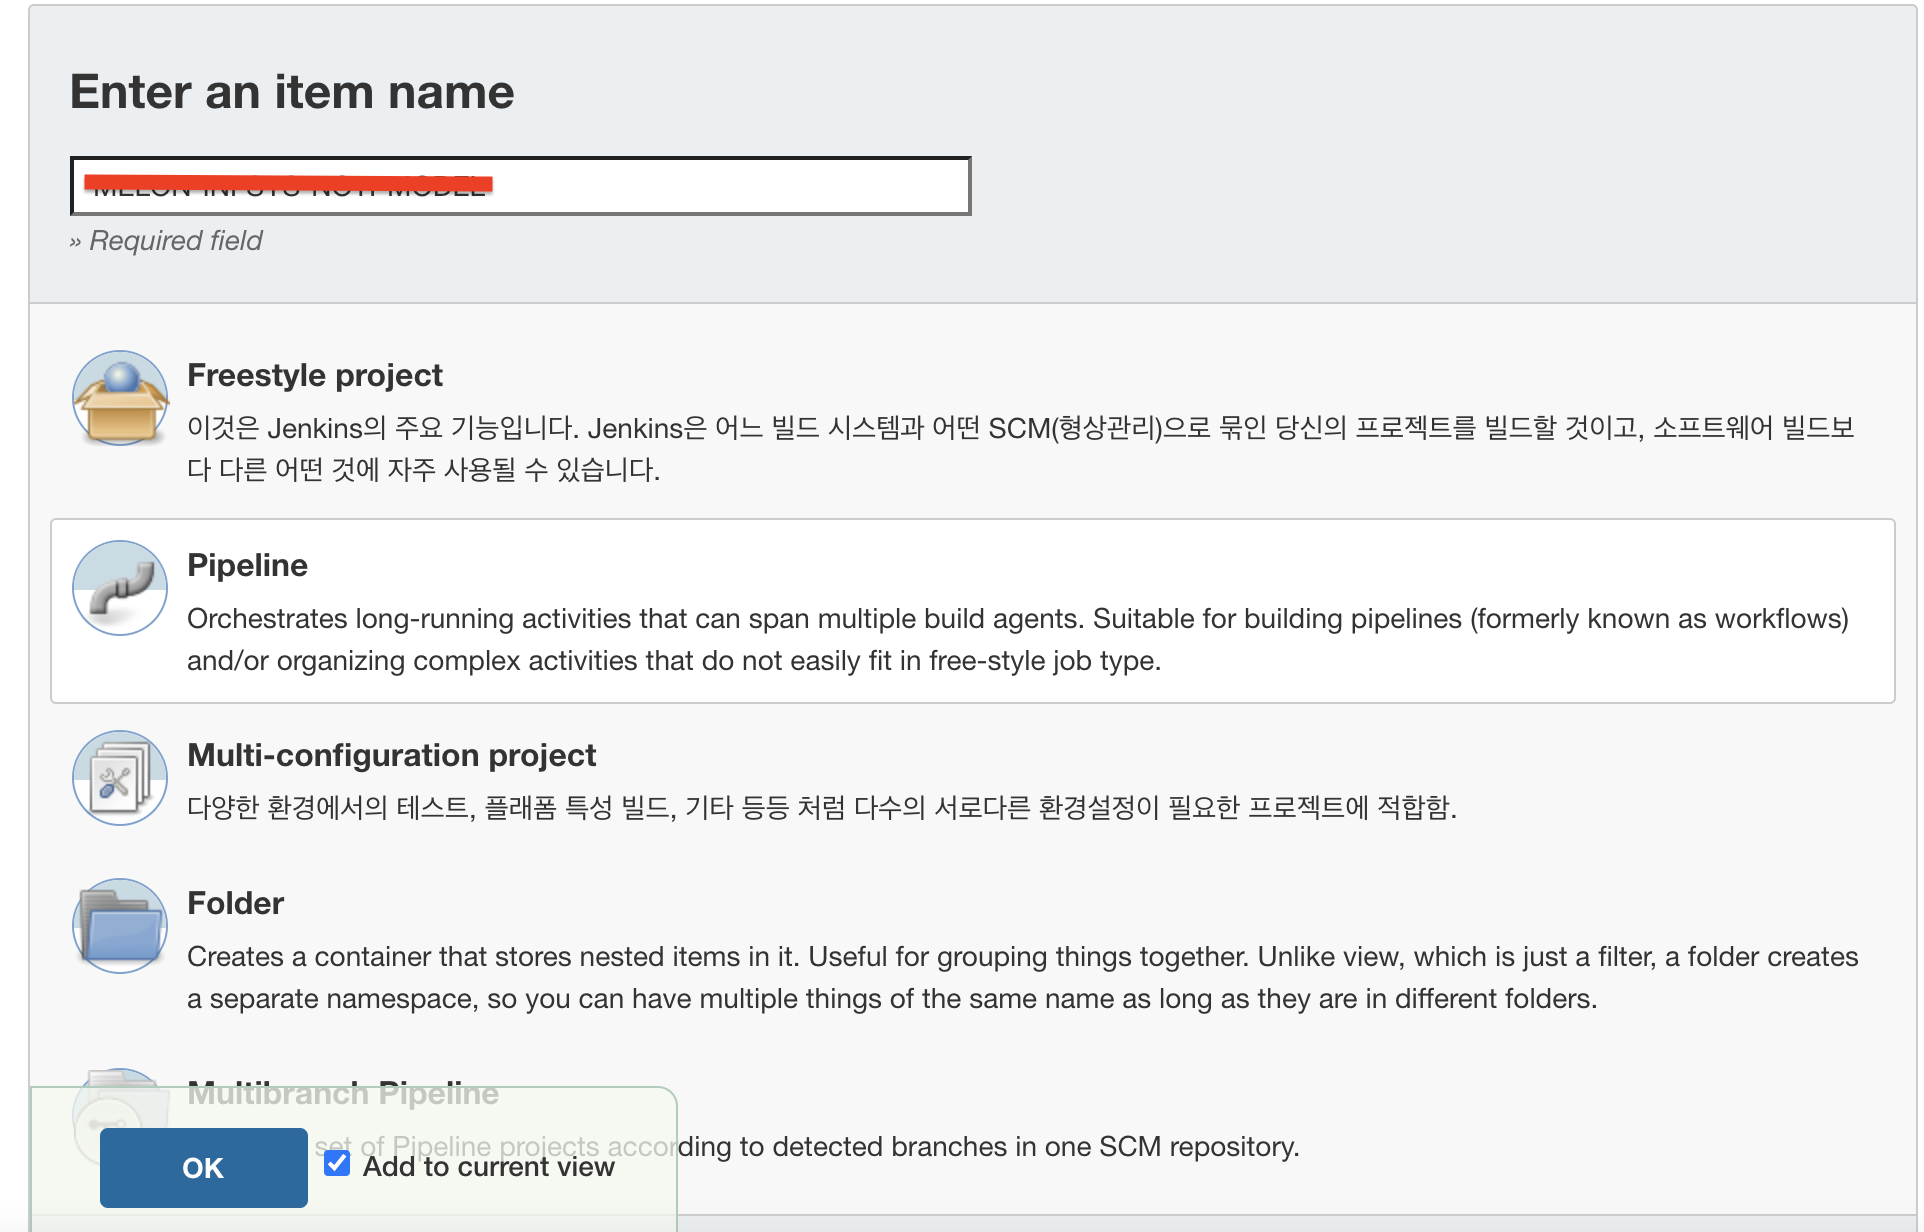The image size is (1924, 1232).
Task: Click the Freestyle project box icon
Action: (120, 398)
